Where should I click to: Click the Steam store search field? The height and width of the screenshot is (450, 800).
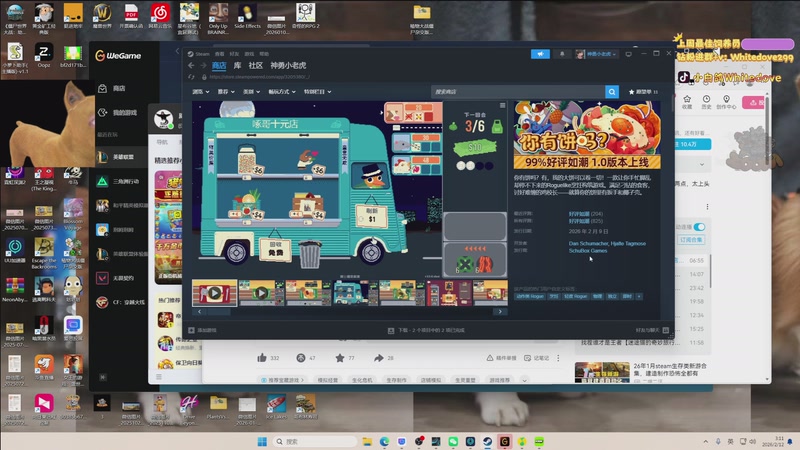[518, 92]
